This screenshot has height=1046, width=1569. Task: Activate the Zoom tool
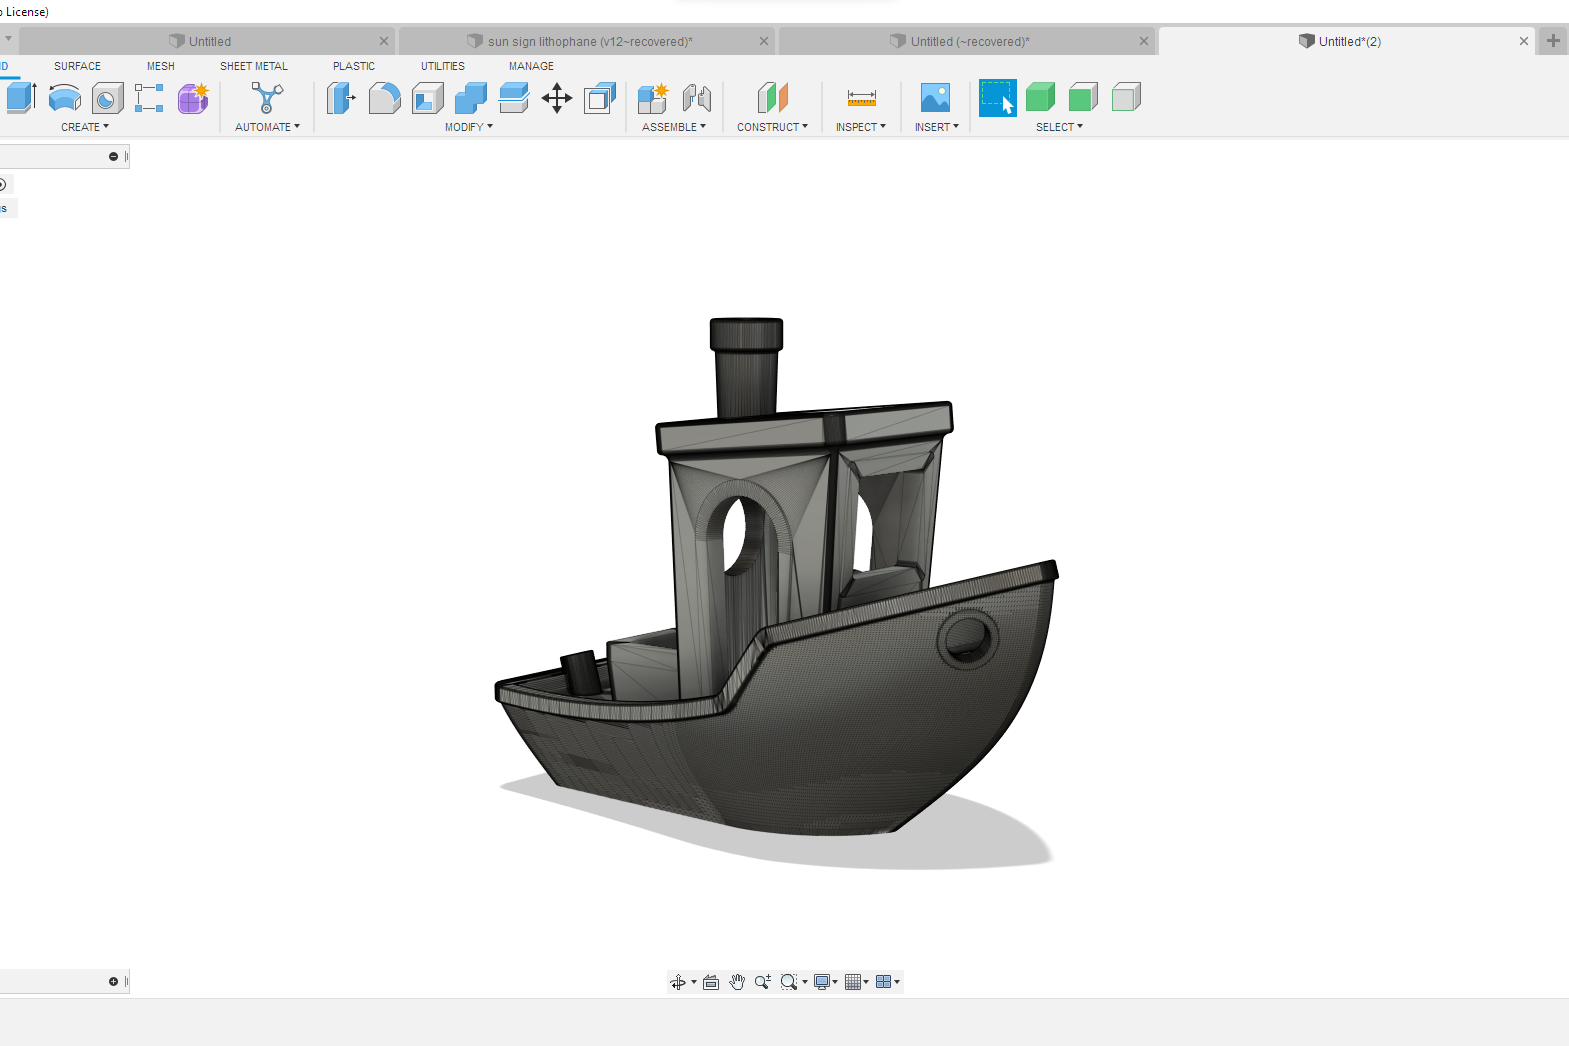coord(763,982)
